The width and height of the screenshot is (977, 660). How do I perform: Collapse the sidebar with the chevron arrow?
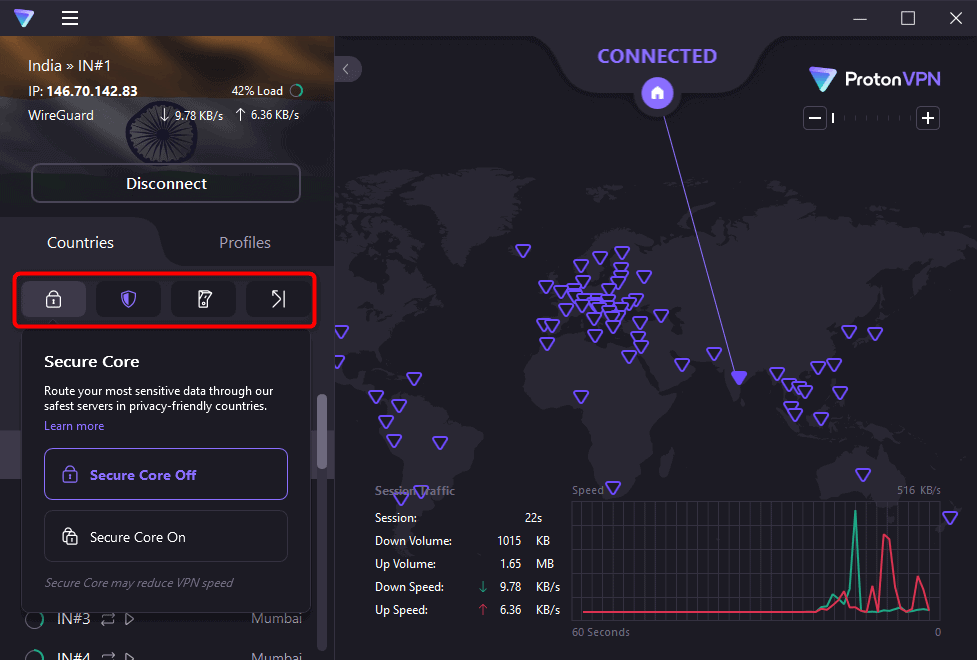pos(347,69)
